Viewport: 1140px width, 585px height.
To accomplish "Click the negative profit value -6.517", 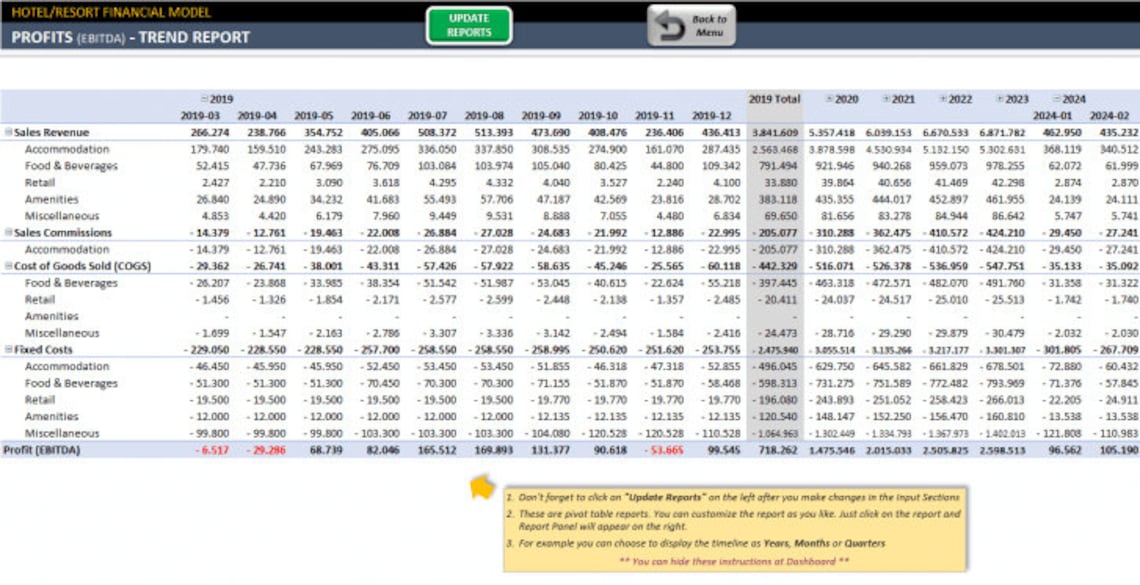I will pyautogui.click(x=212, y=450).
